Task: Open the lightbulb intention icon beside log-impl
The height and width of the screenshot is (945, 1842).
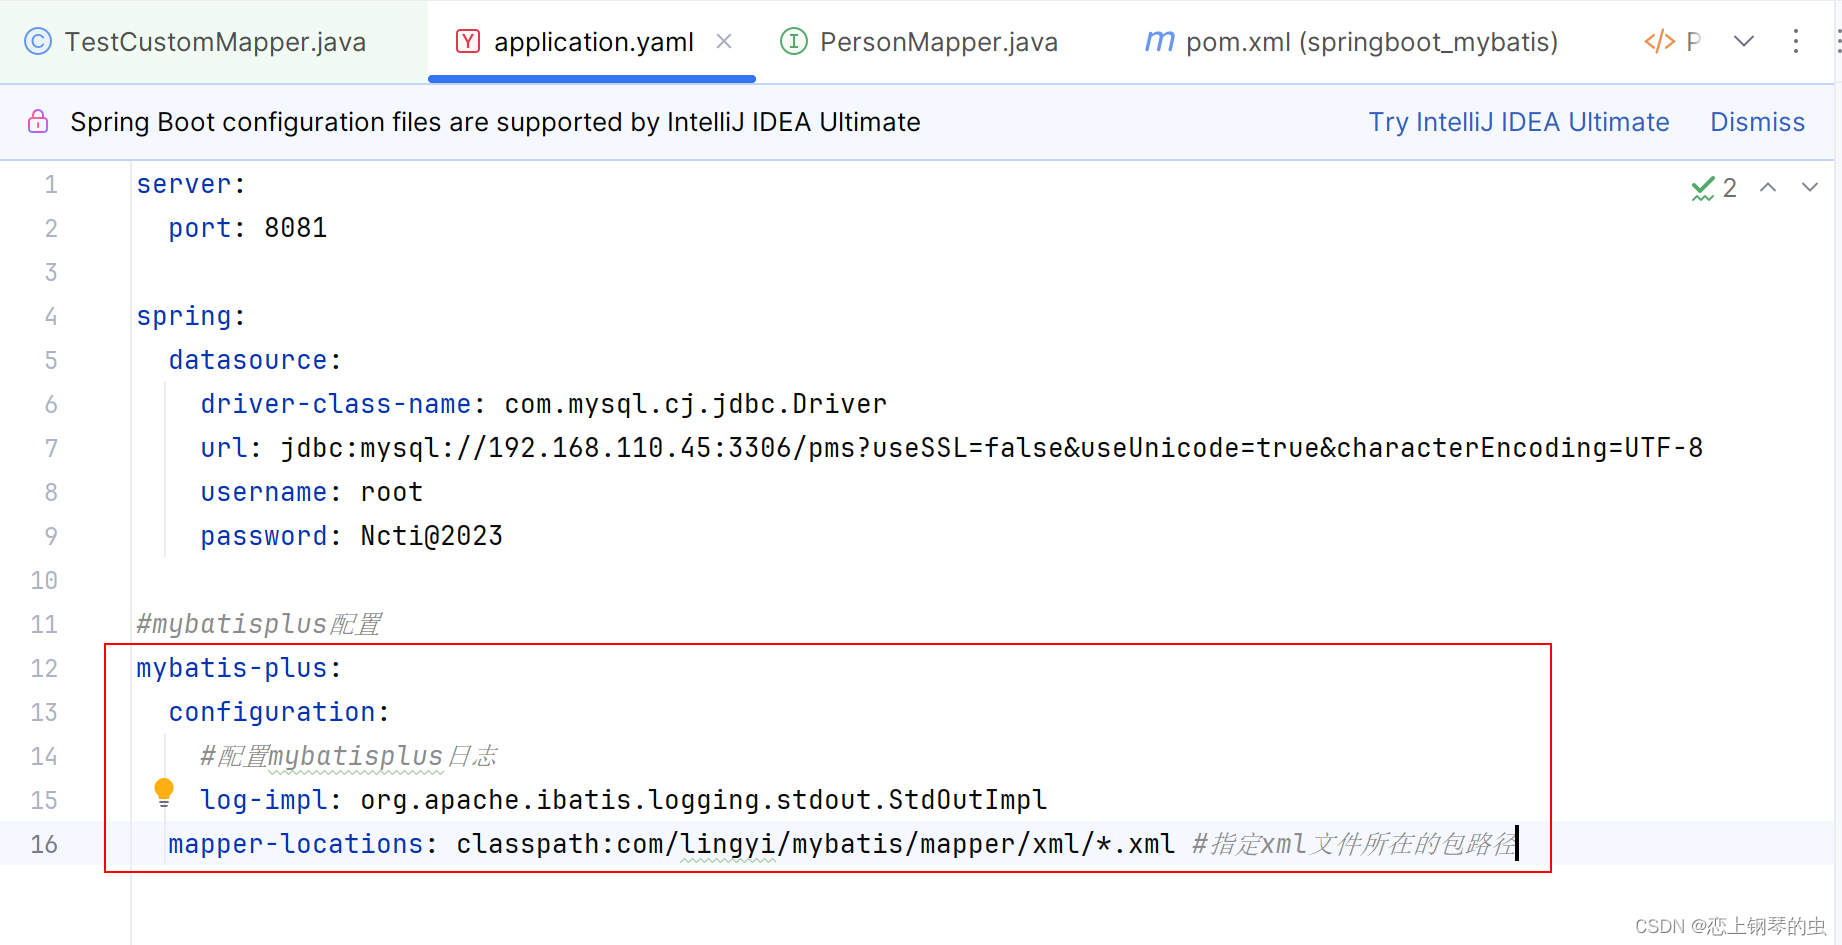Action: point(164,791)
